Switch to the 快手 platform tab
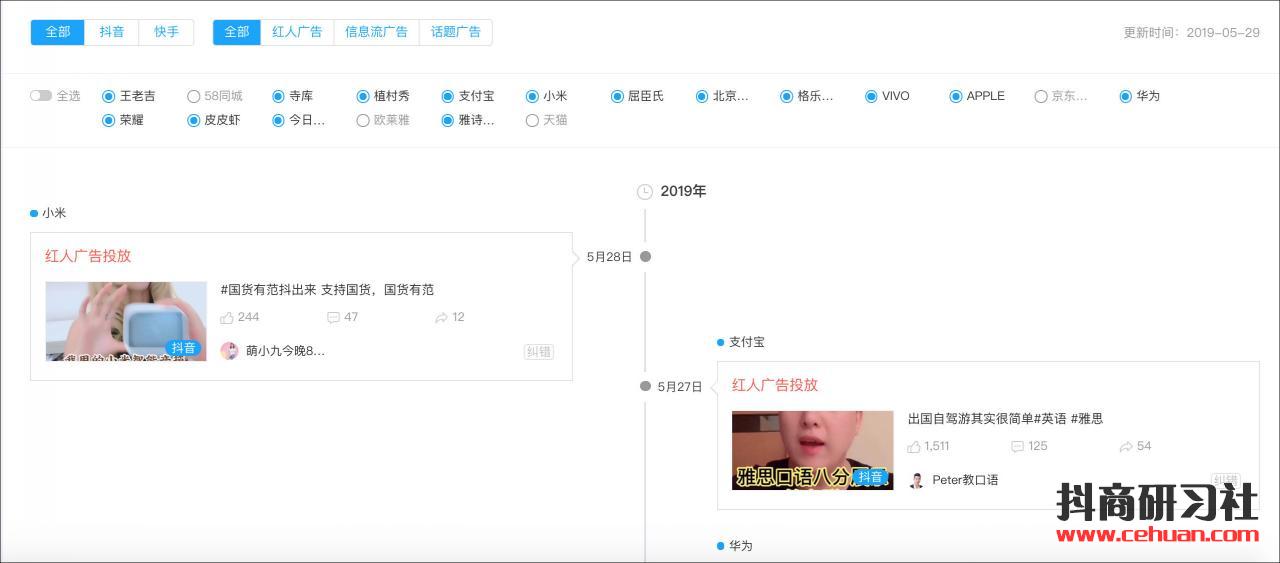This screenshot has width=1280, height=563. [167, 32]
